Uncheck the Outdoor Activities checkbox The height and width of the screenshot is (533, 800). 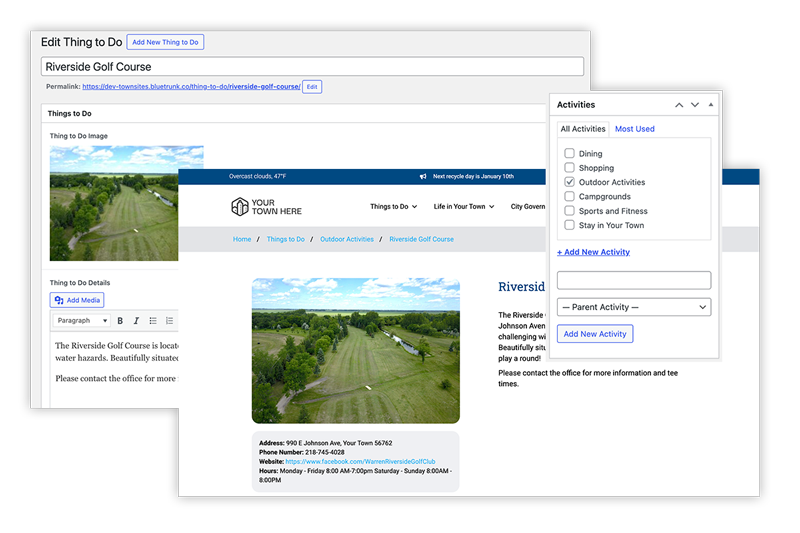[569, 182]
